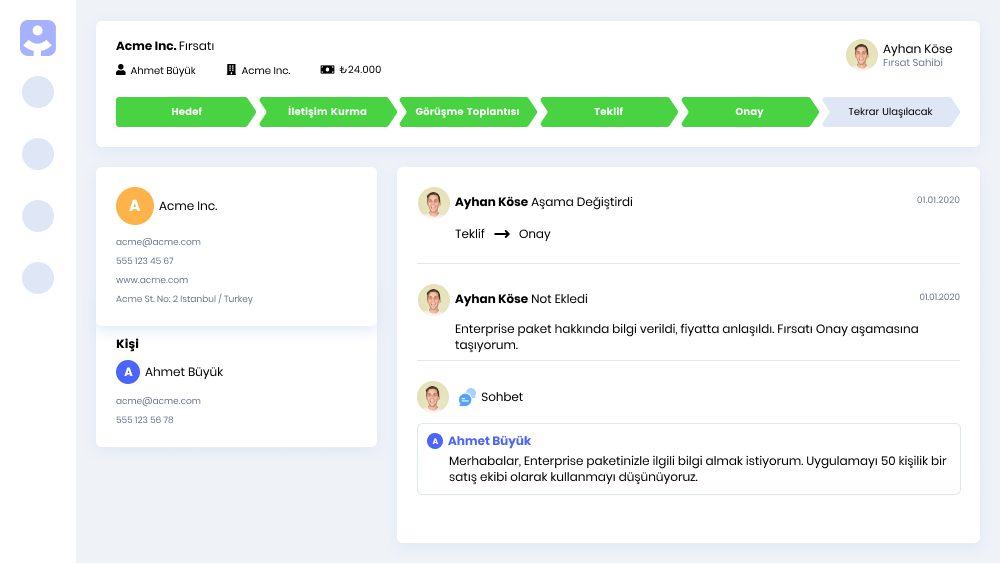Move opportunity to Tekrar Ulaşılacak stage
1000x563 pixels.
pyautogui.click(x=890, y=112)
